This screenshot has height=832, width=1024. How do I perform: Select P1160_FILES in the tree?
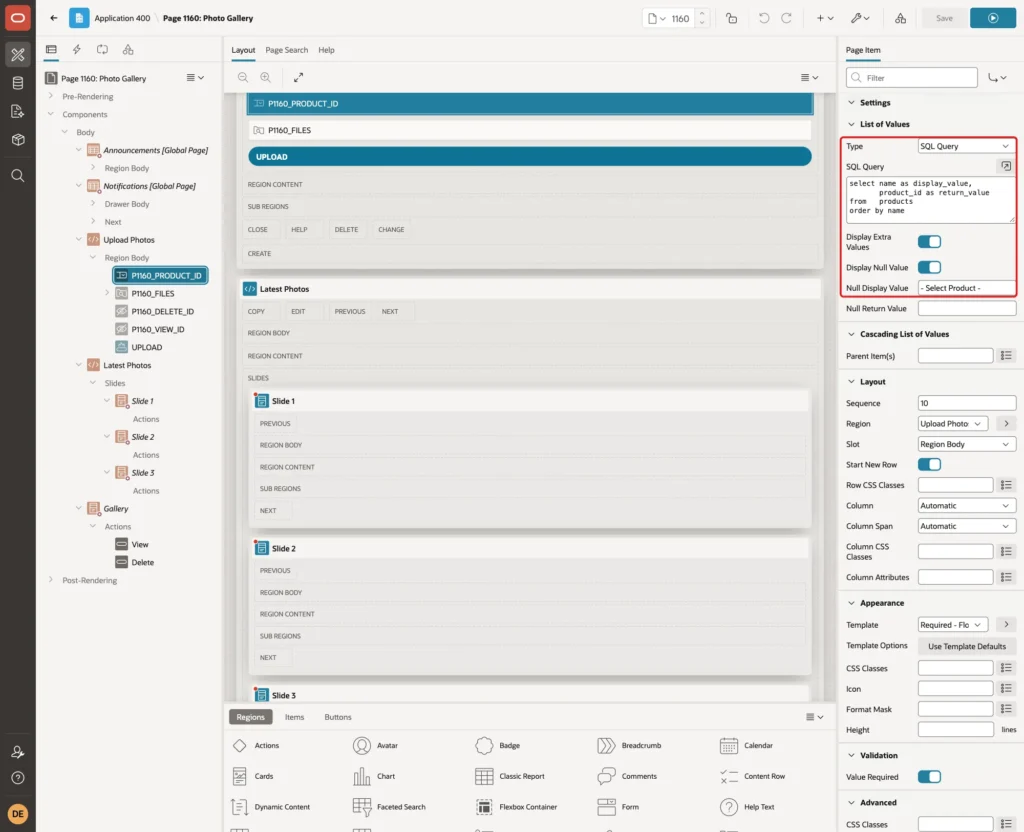(x=152, y=294)
